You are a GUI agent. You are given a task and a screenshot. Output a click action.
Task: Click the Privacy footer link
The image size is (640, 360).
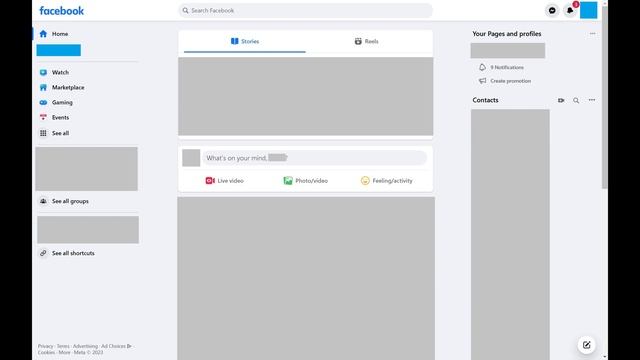pyautogui.click(x=45, y=346)
